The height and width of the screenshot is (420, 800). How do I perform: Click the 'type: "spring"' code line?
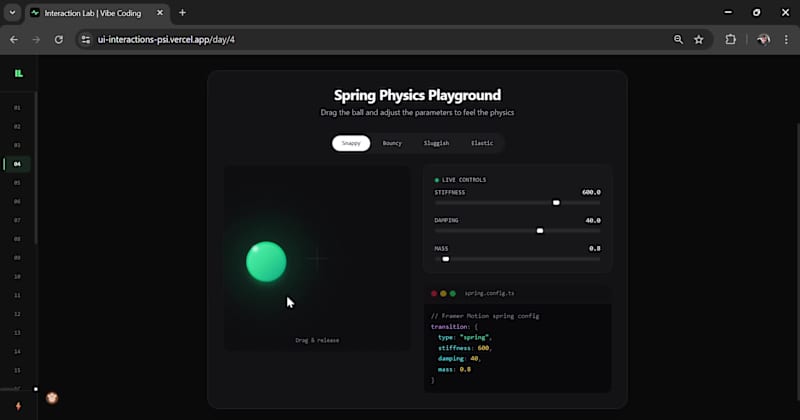tap(464, 337)
